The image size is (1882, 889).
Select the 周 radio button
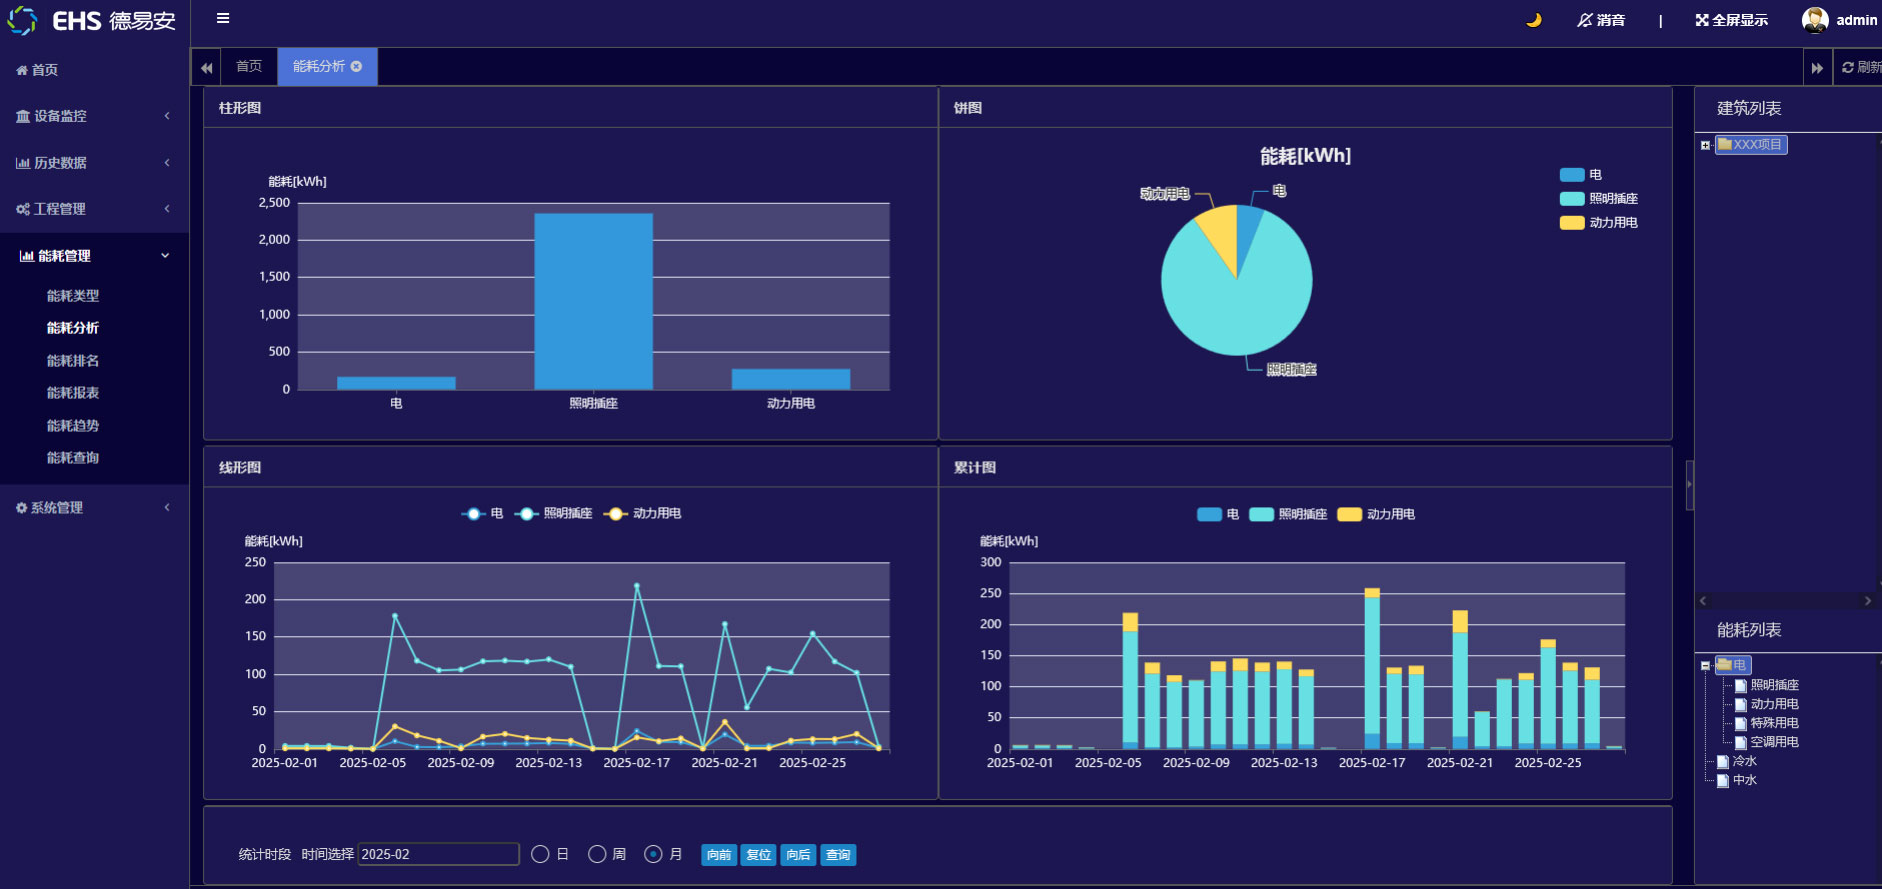tap(597, 854)
